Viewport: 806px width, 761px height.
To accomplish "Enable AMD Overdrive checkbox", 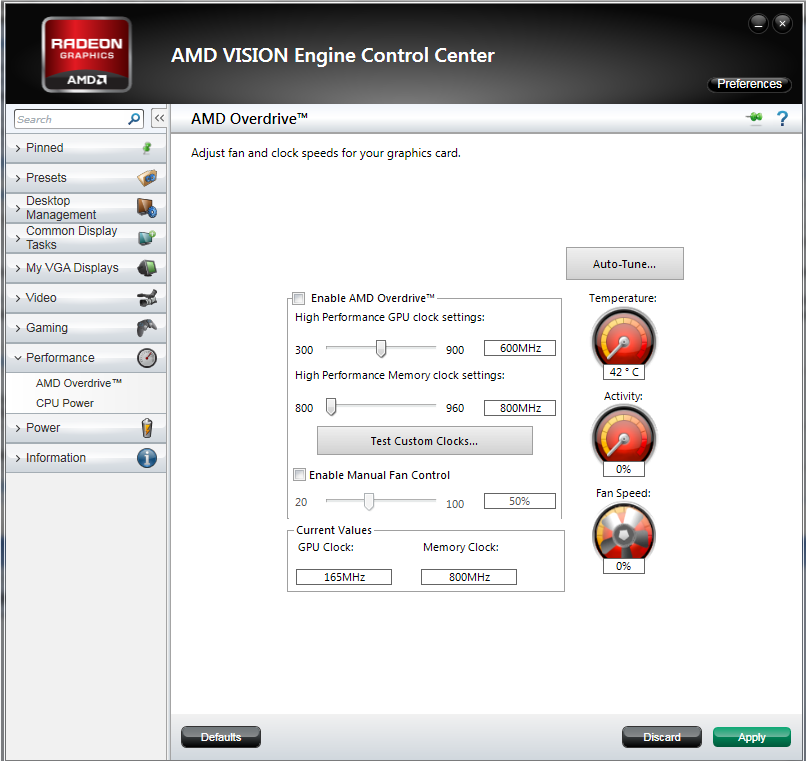I will (x=298, y=298).
